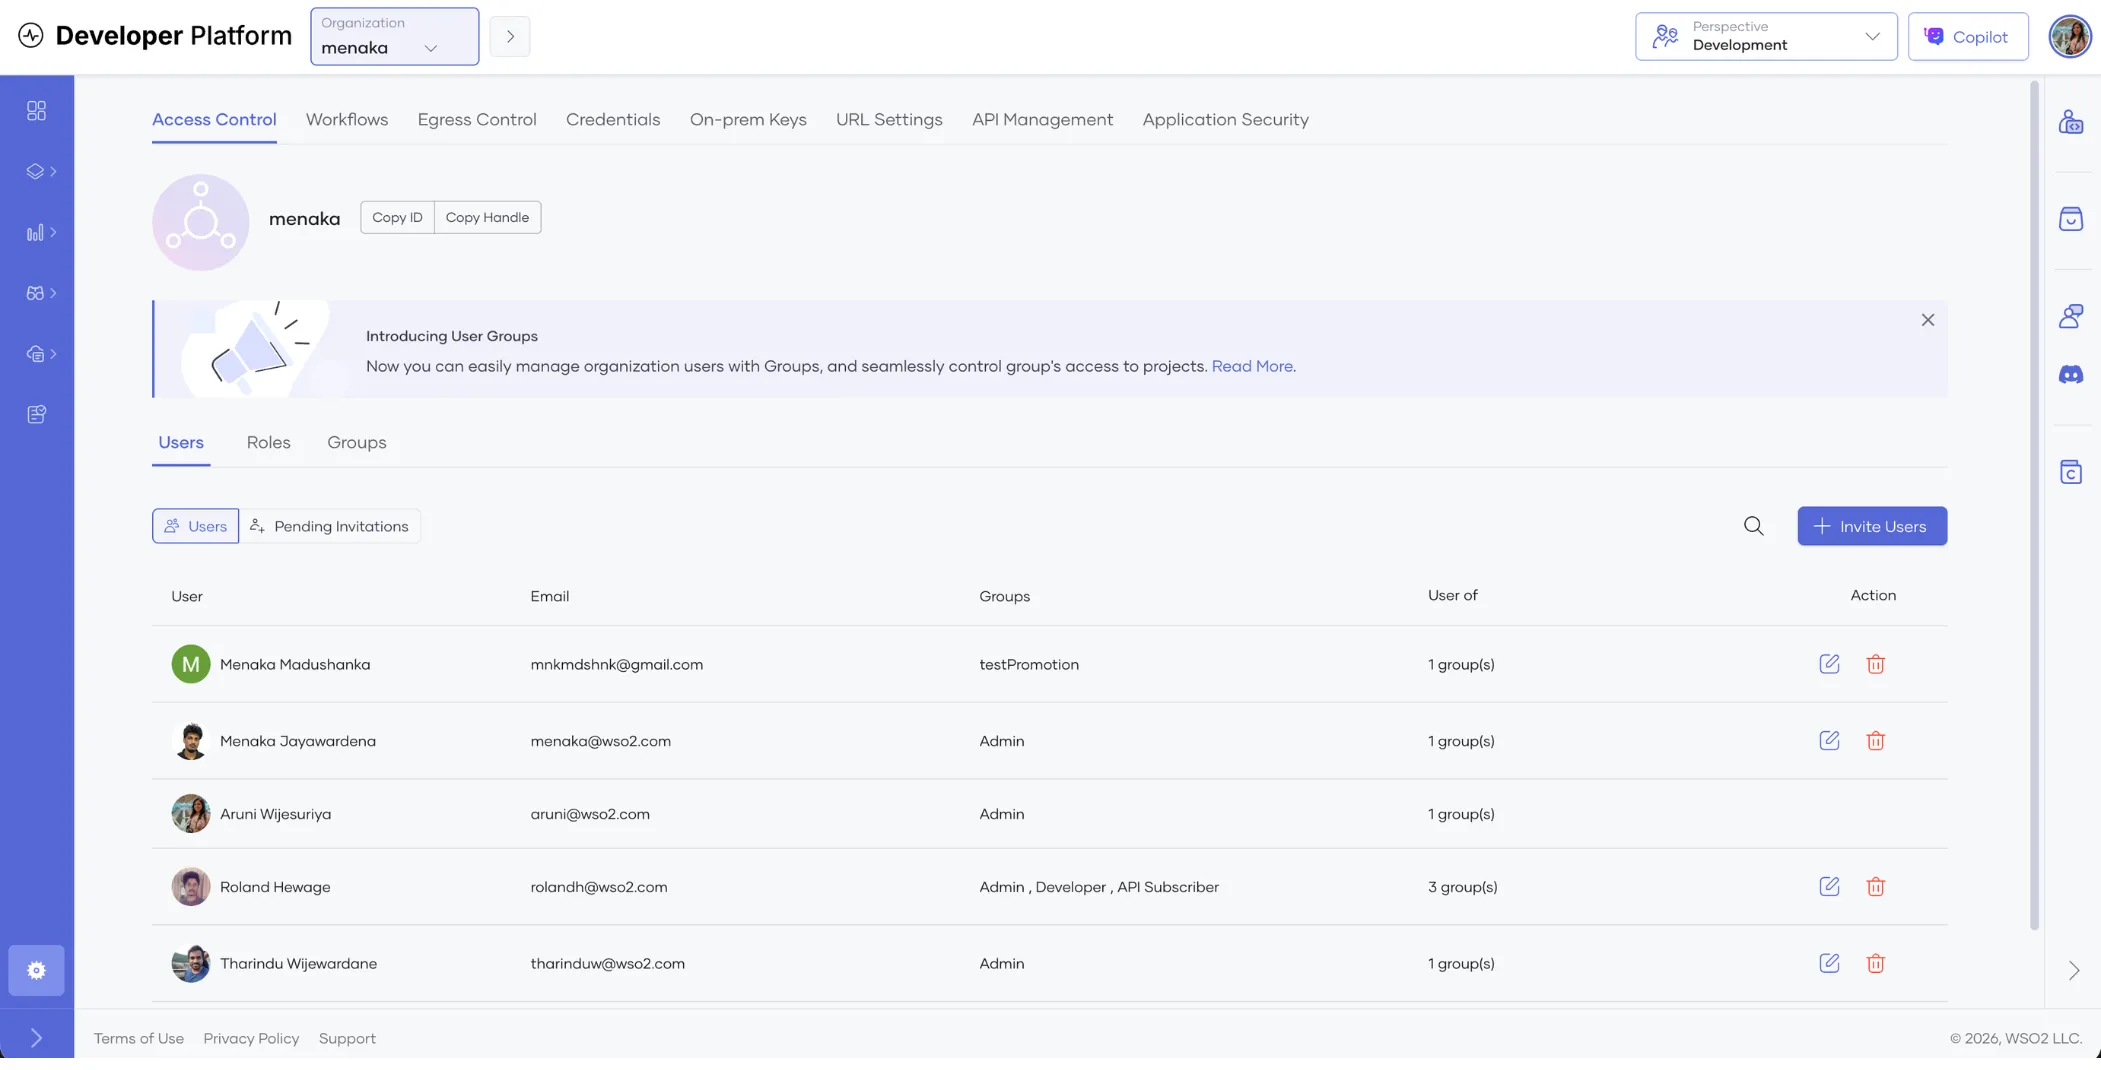Switch to the Roles tab
This screenshot has height=1070, width=2101.
click(268, 442)
